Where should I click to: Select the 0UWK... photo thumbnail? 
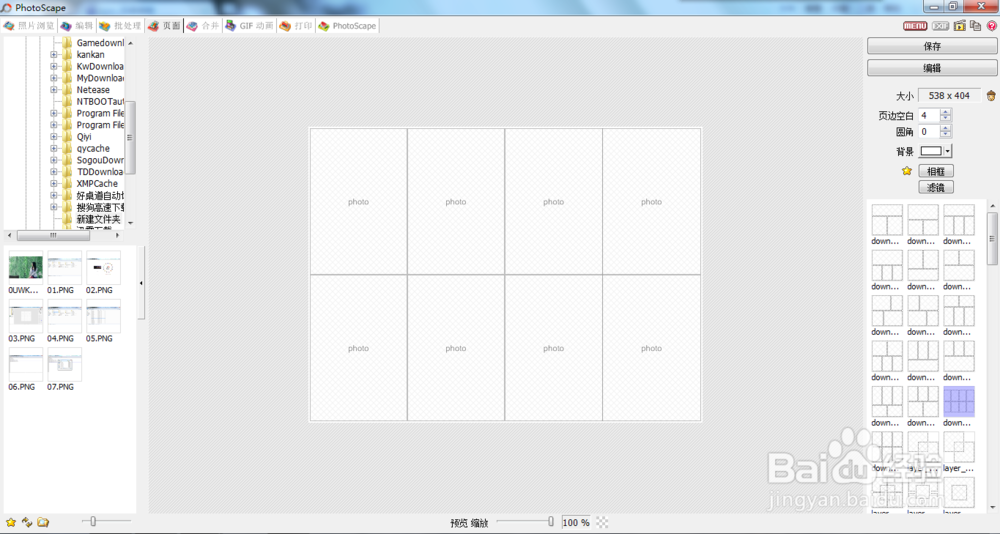tap(26, 268)
